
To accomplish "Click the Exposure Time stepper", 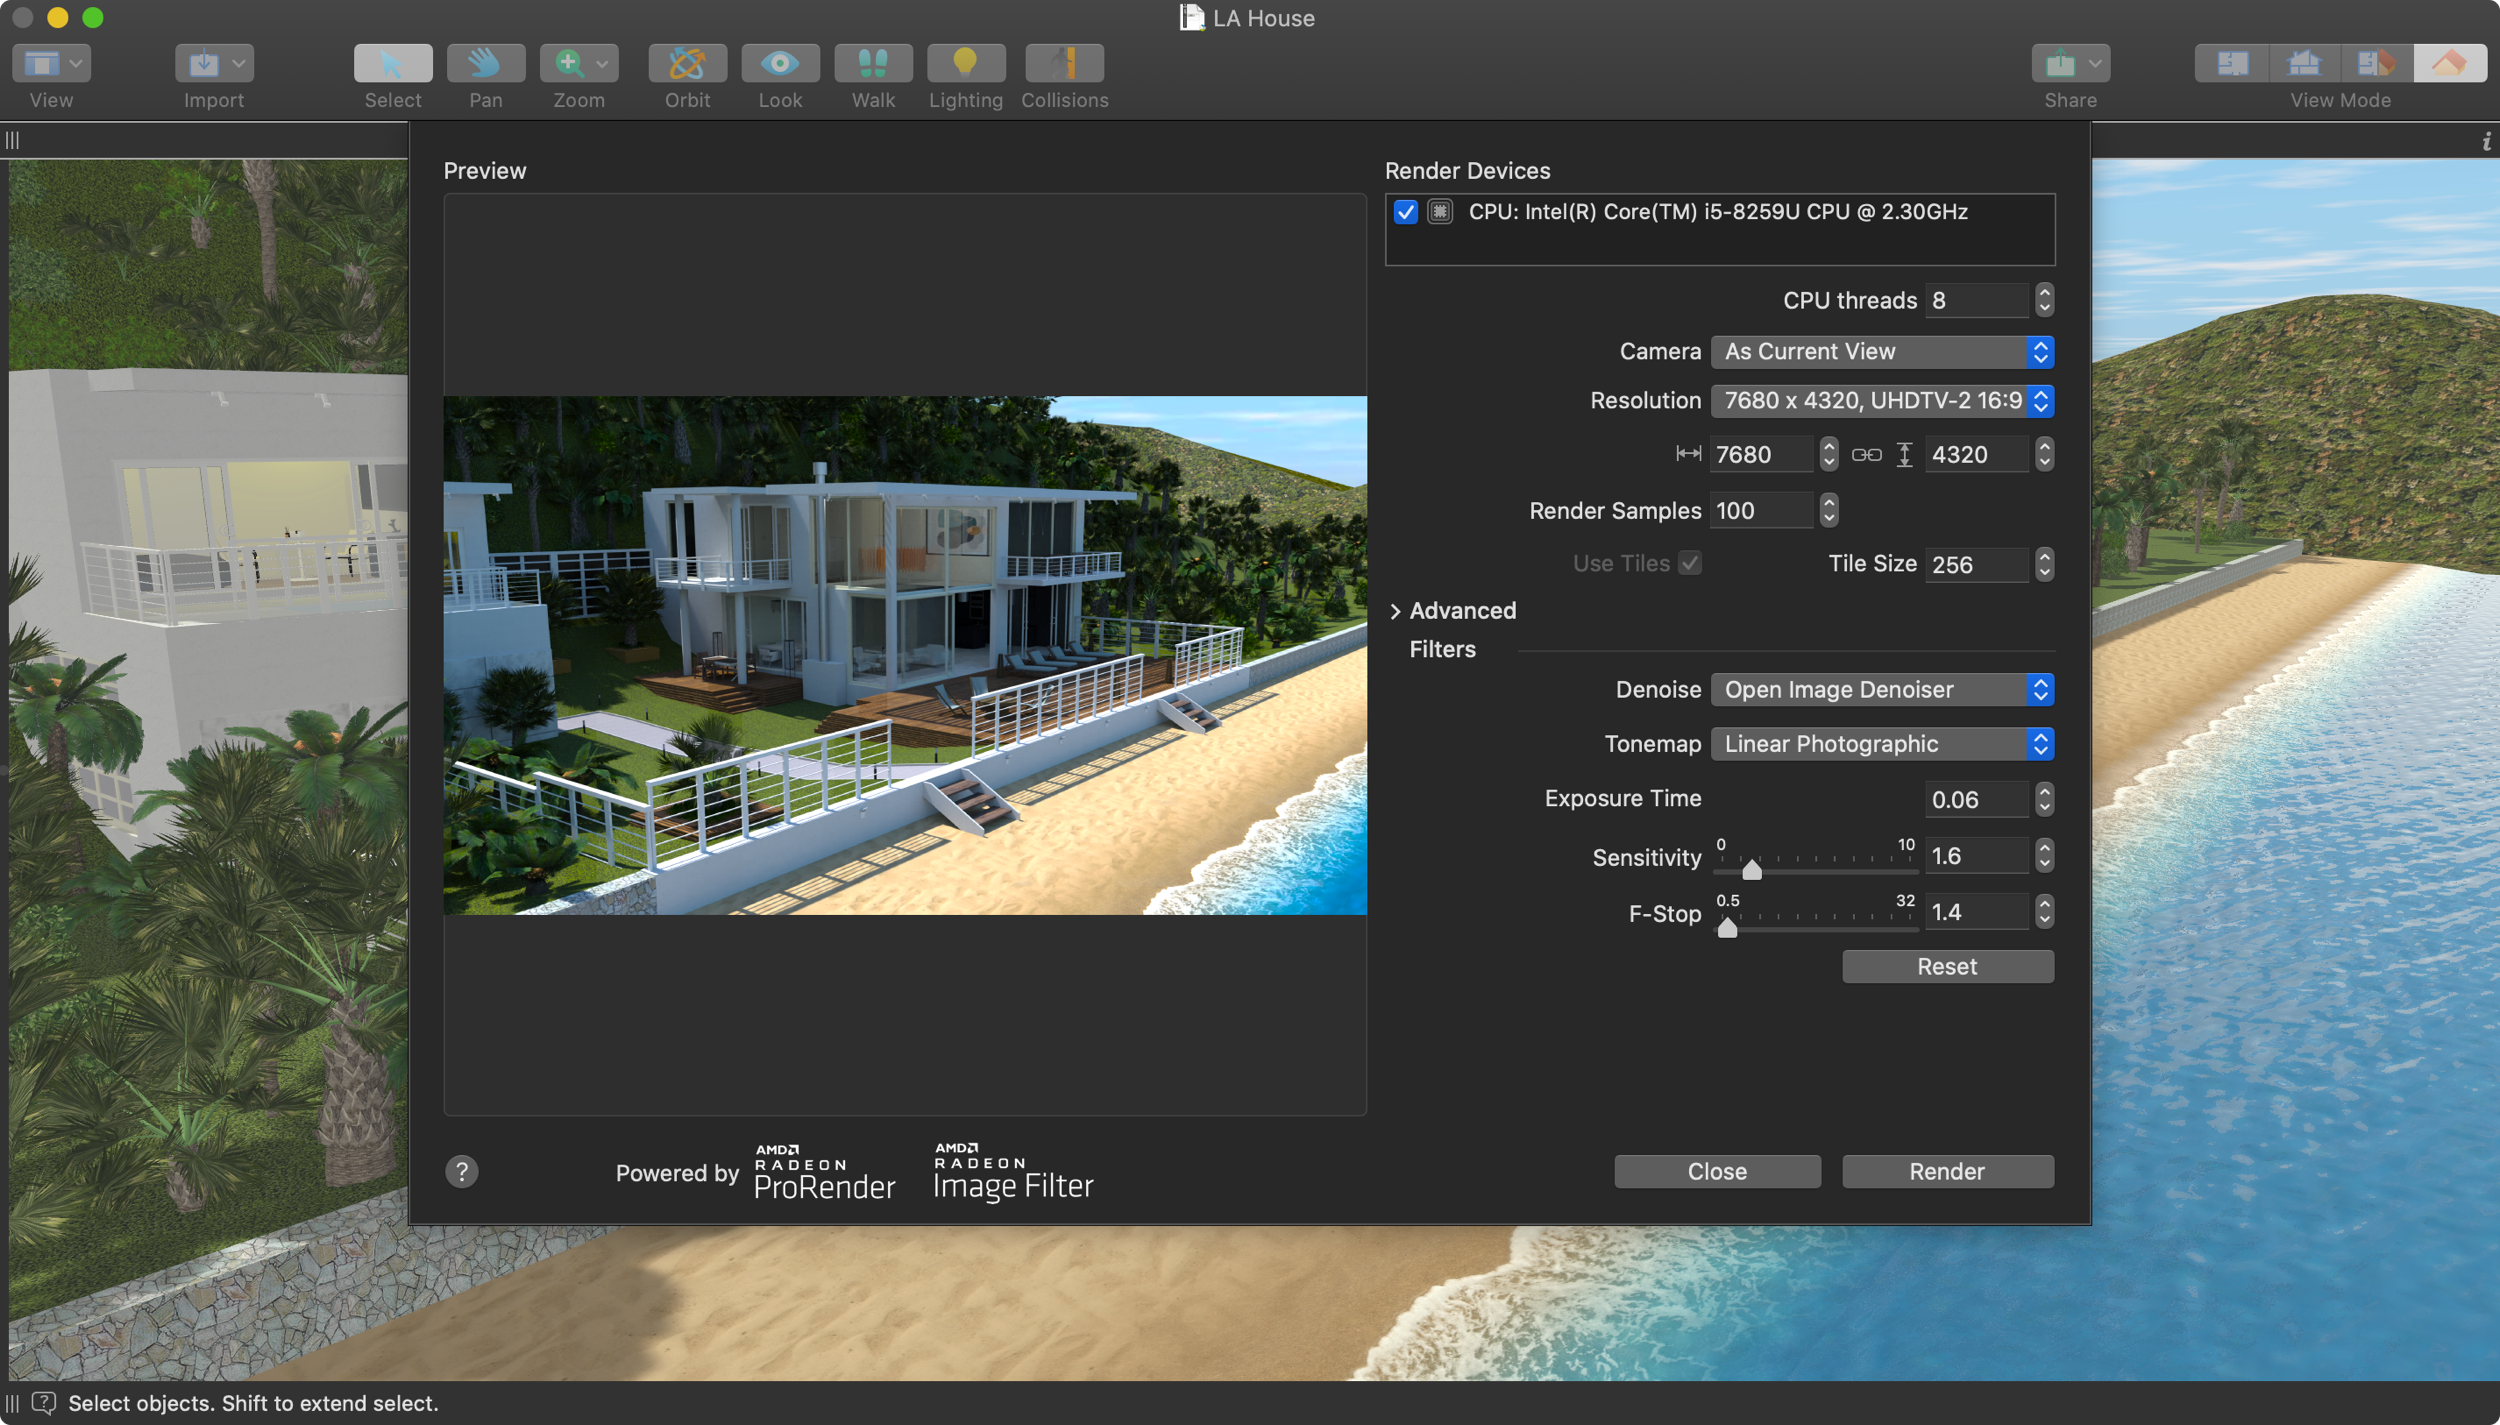I will click(x=2044, y=800).
